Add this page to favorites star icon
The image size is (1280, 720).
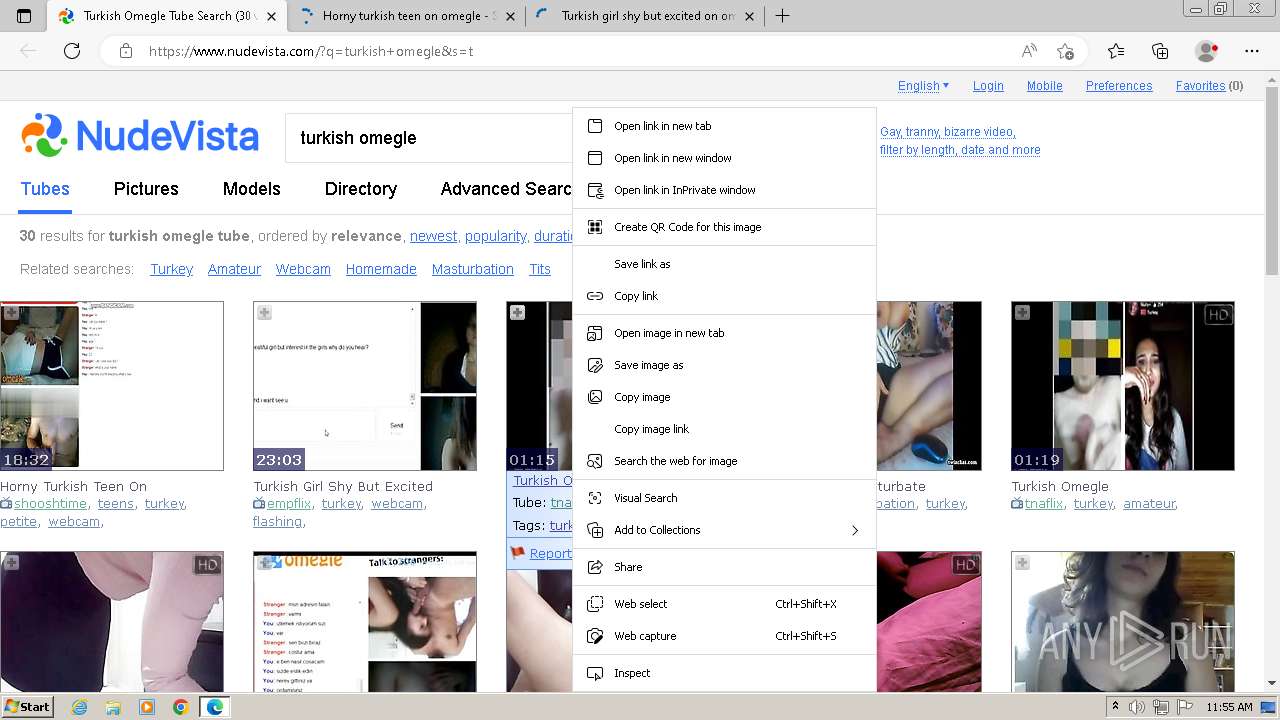1065,51
